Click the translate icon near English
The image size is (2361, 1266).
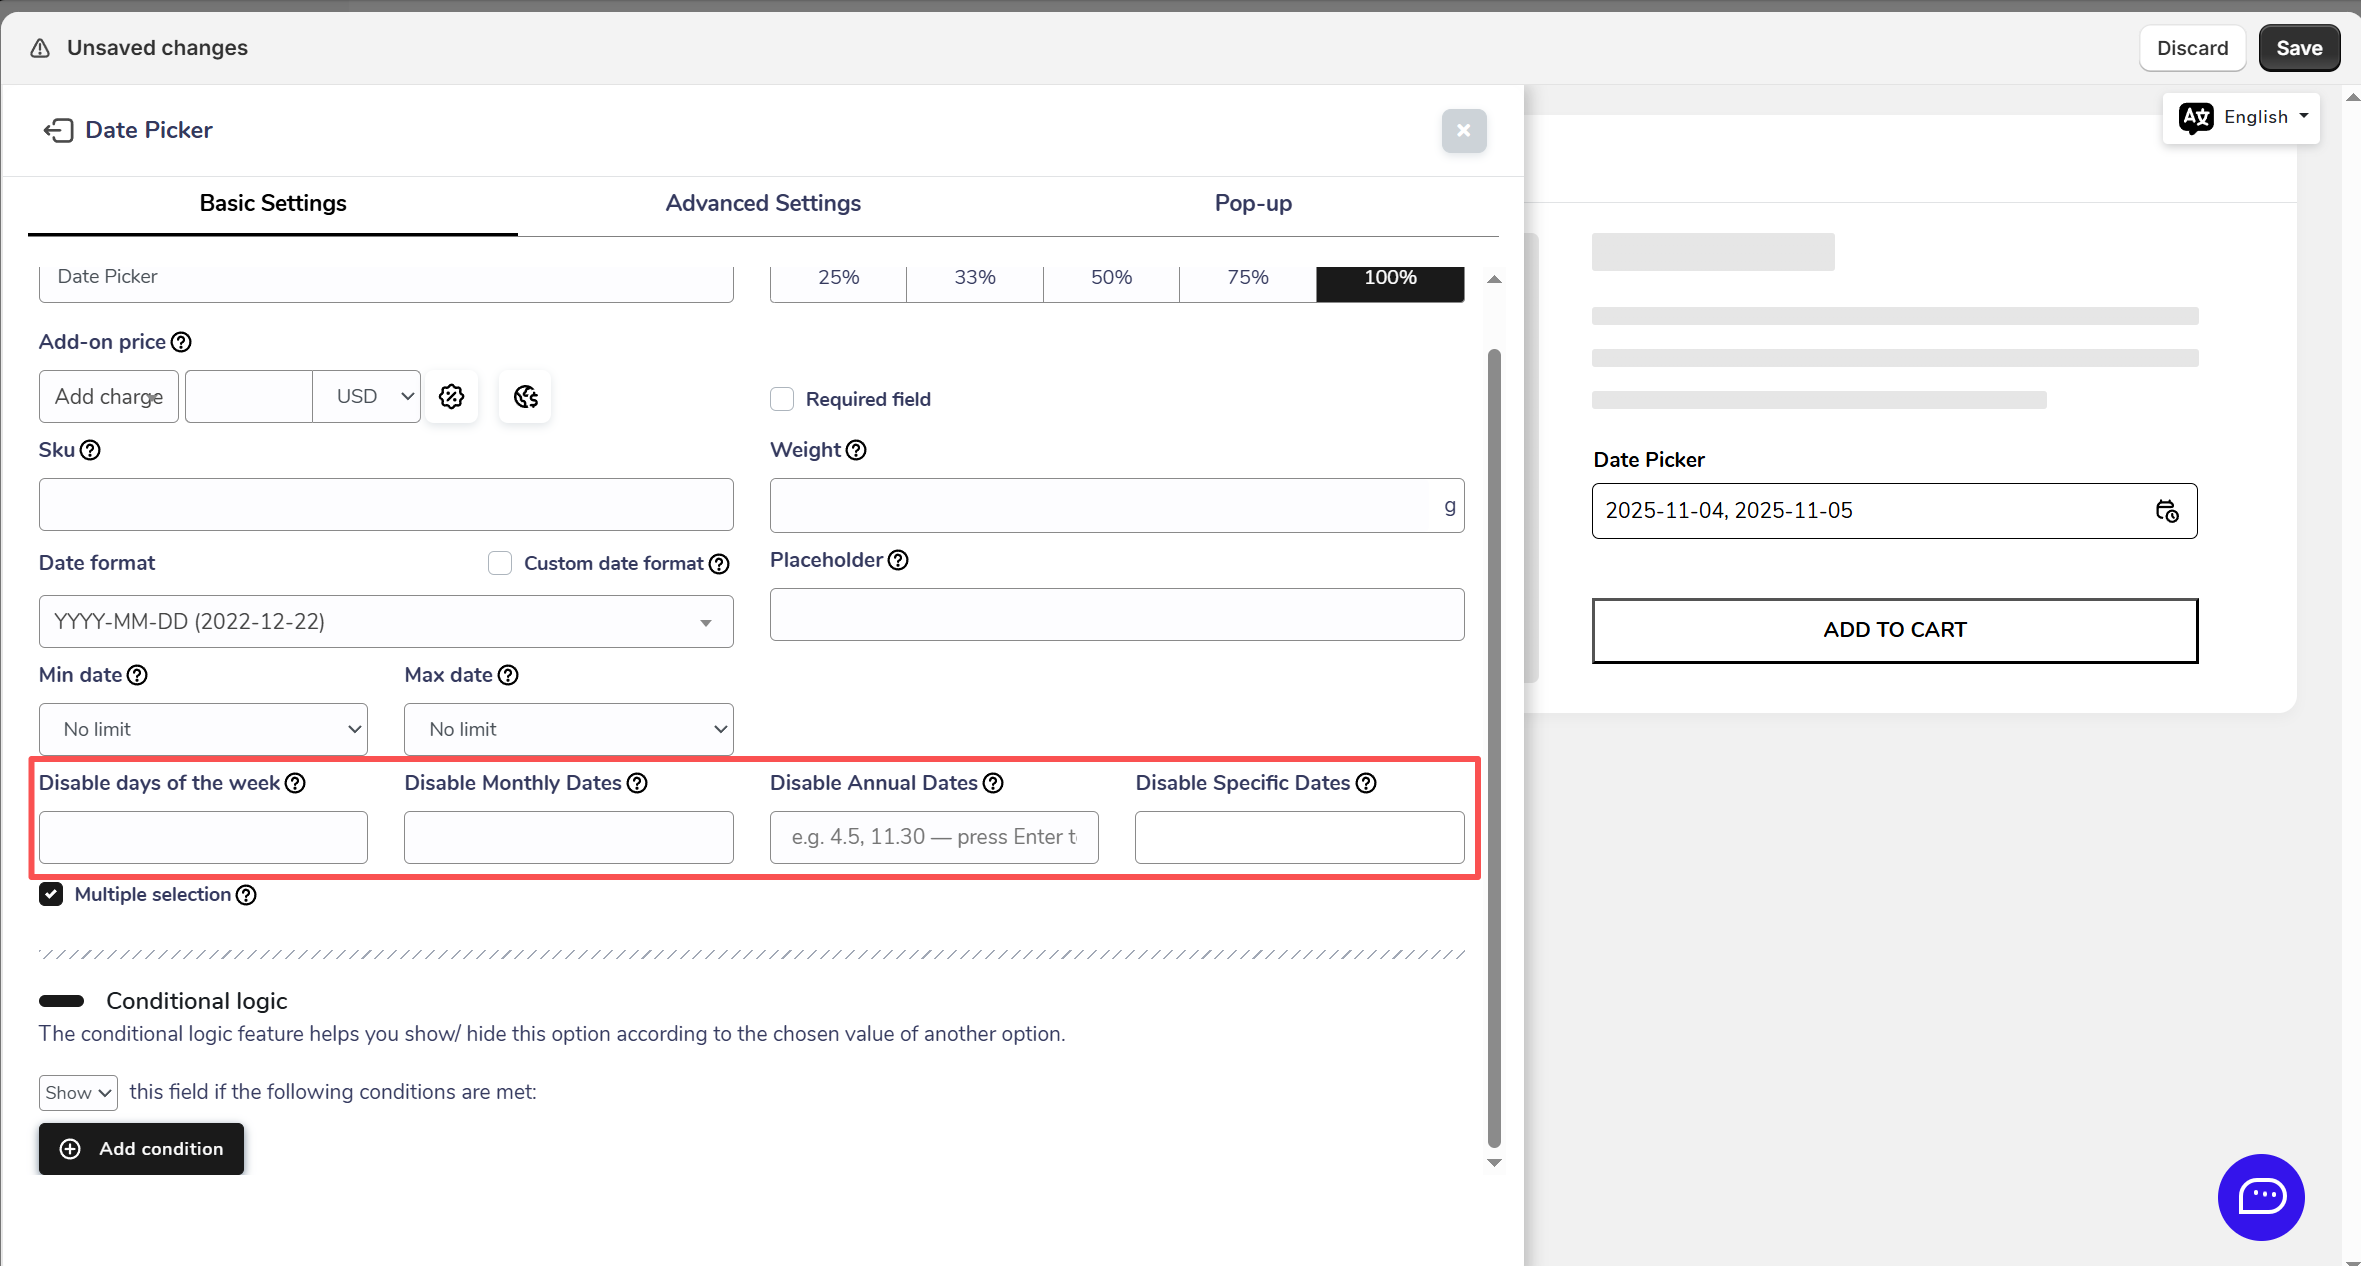(x=2196, y=117)
